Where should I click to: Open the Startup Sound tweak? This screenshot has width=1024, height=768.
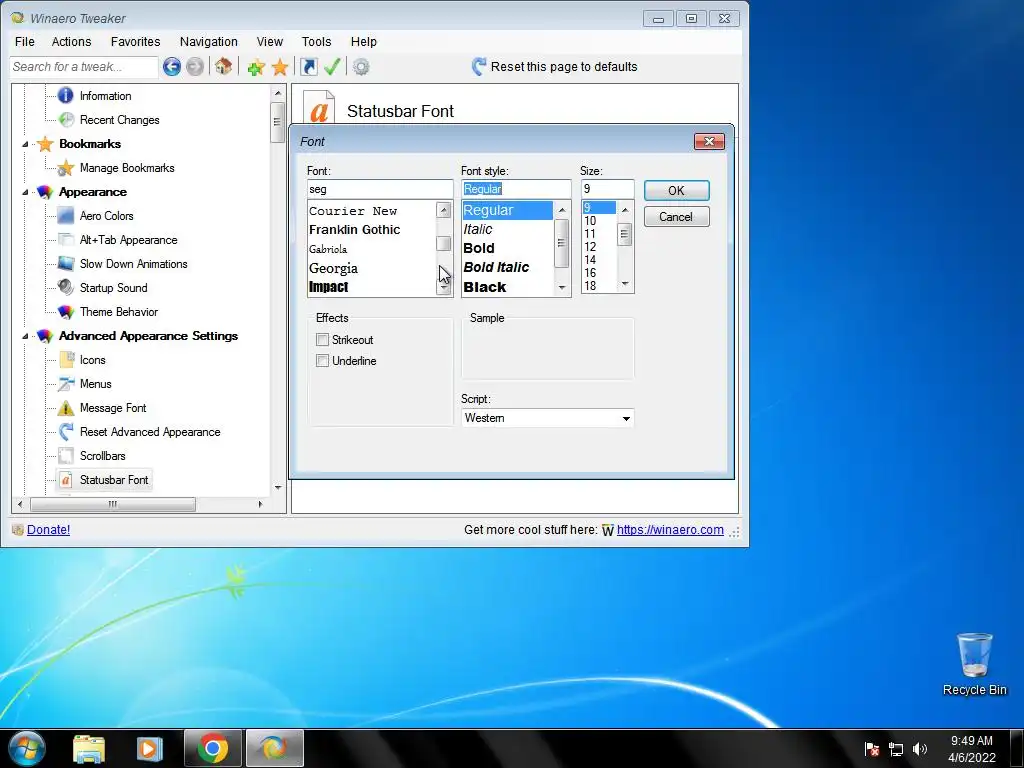(x=113, y=288)
